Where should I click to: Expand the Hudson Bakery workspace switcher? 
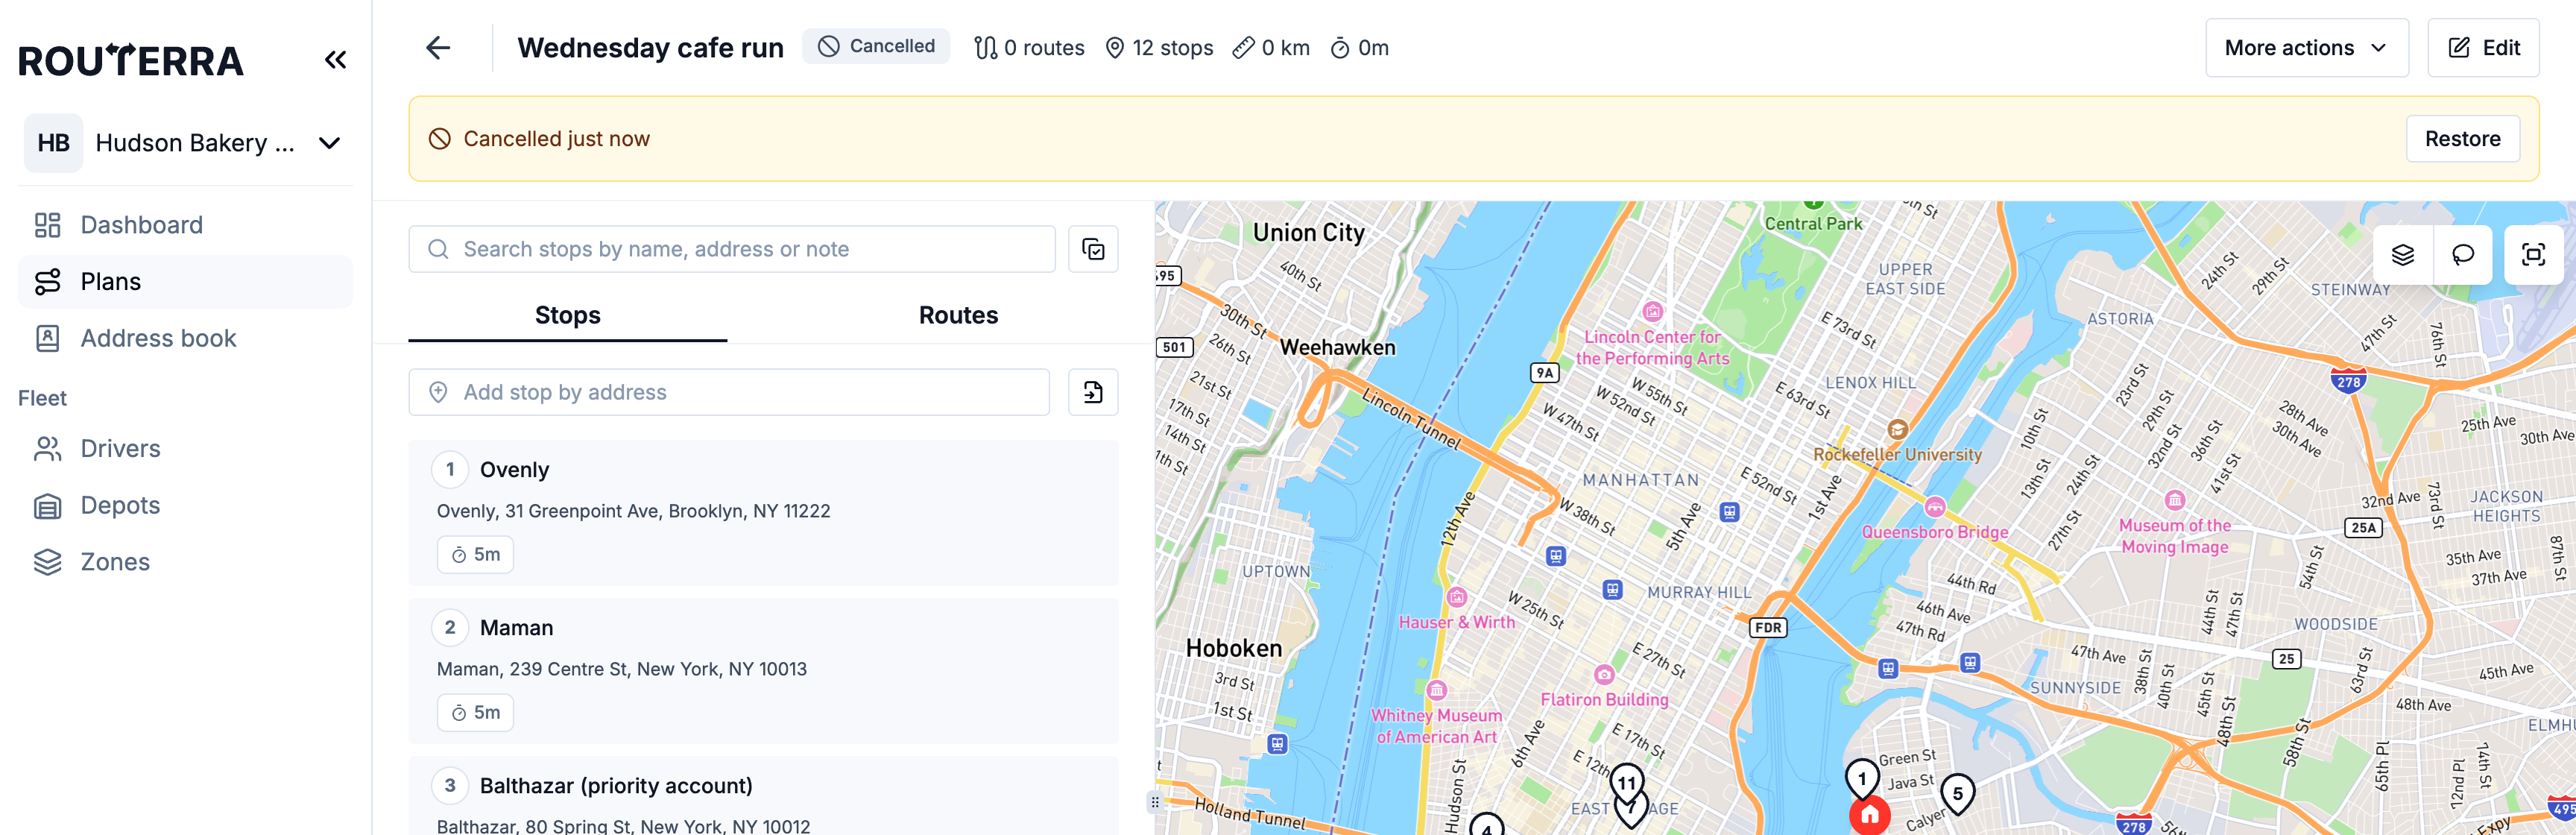pyautogui.click(x=185, y=143)
